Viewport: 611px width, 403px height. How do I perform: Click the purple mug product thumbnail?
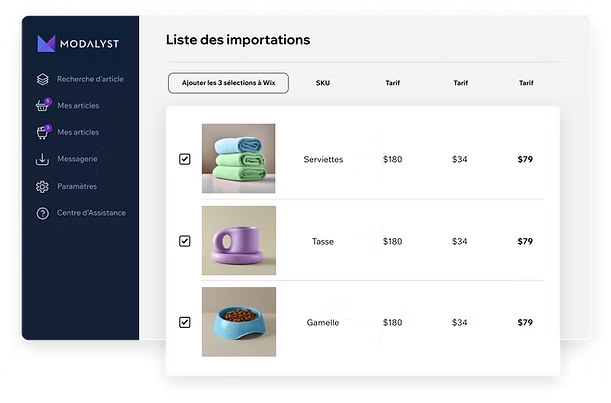[x=239, y=240]
